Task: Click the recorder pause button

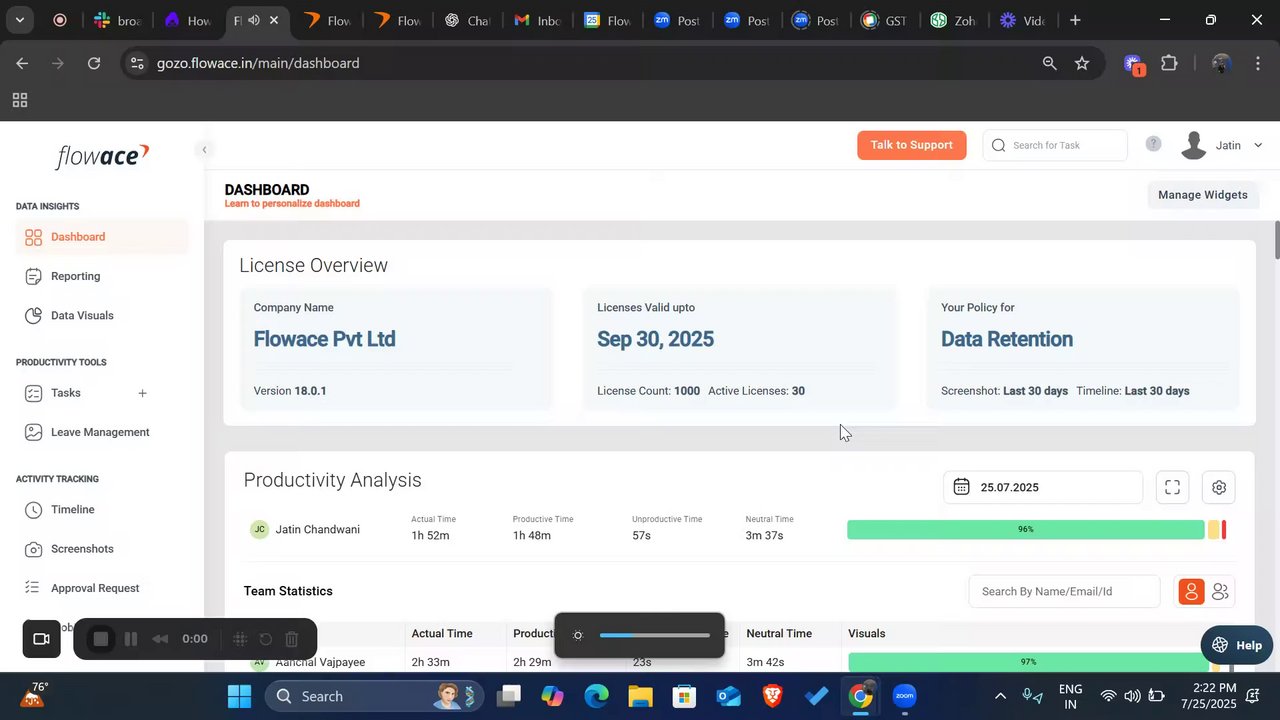Action: (130, 639)
